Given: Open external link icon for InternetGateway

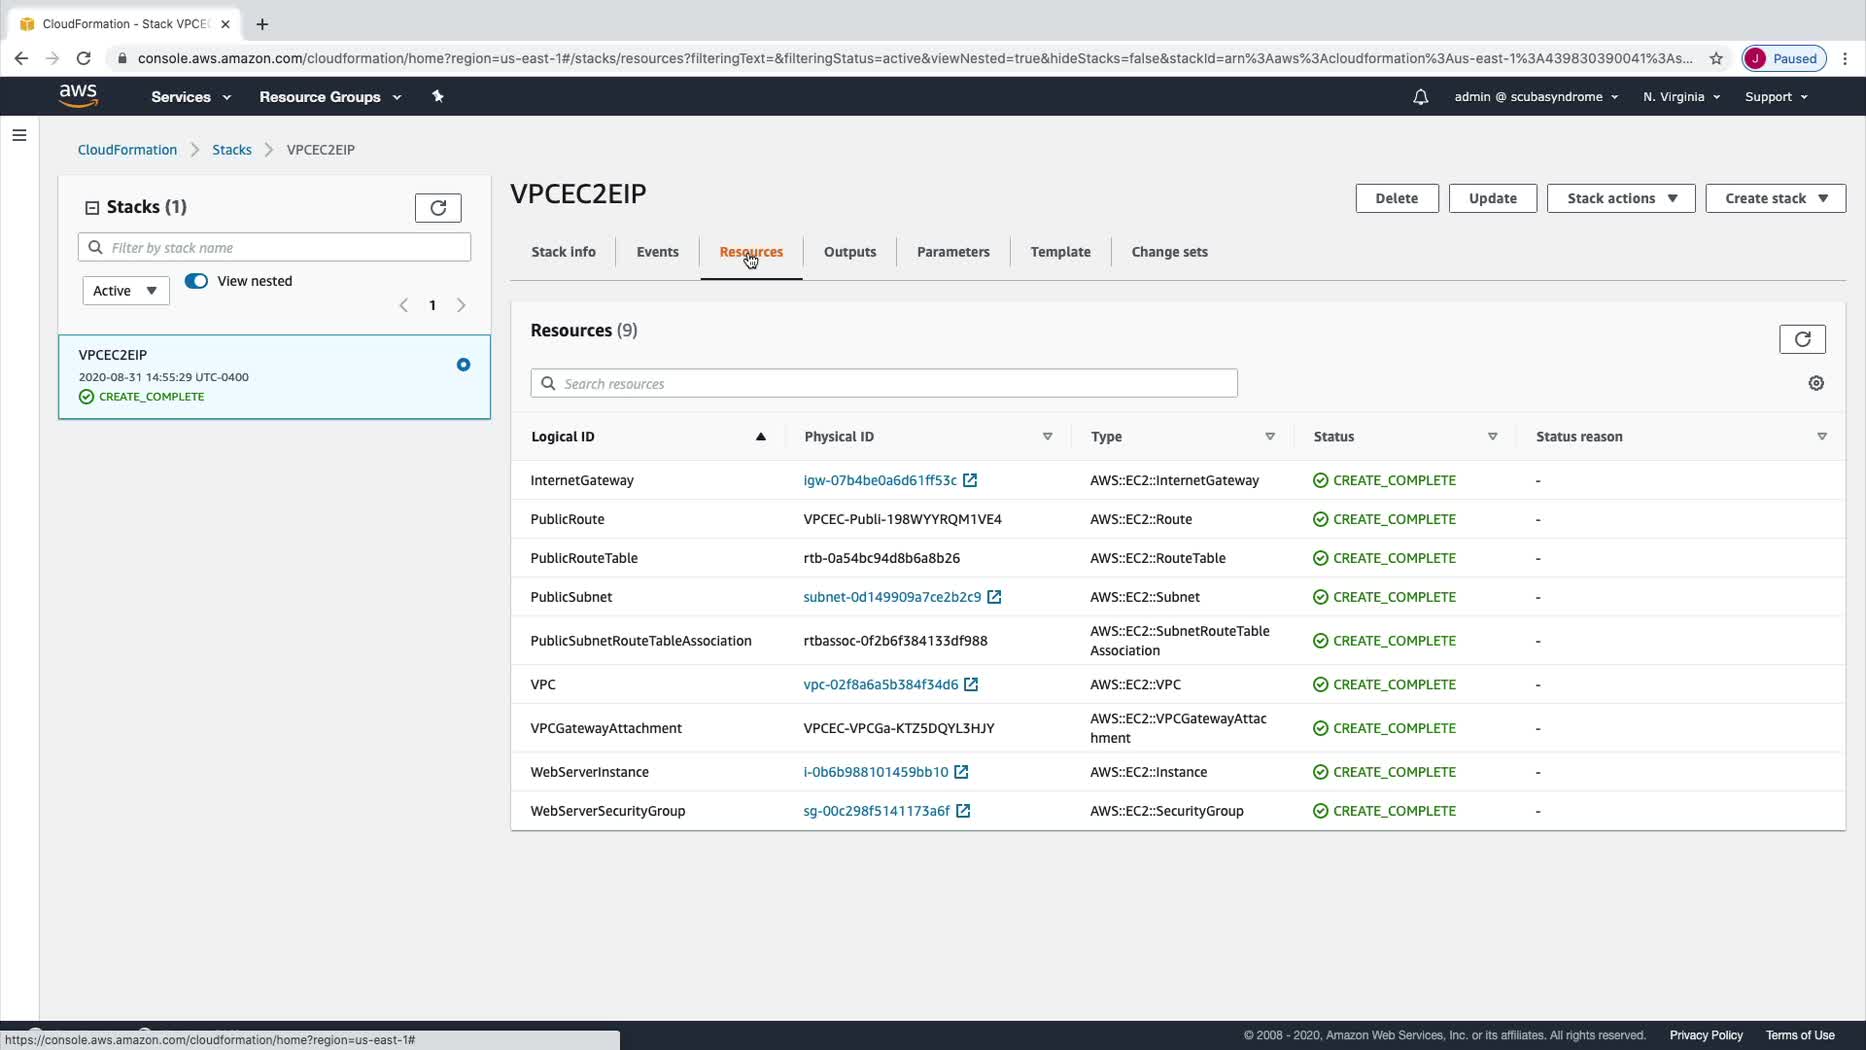Looking at the screenshot, I should pos(970,480).
